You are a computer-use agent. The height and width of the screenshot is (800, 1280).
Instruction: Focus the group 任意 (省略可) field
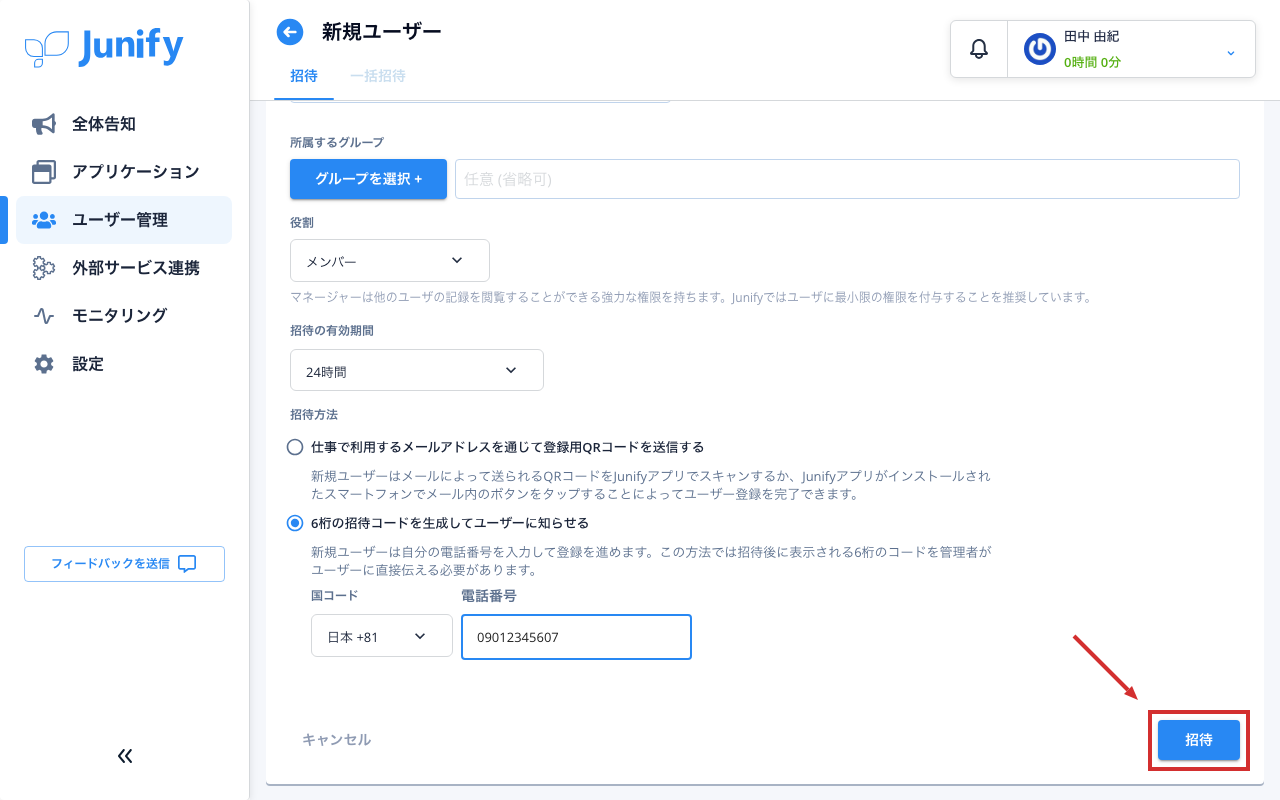(847, 179)
